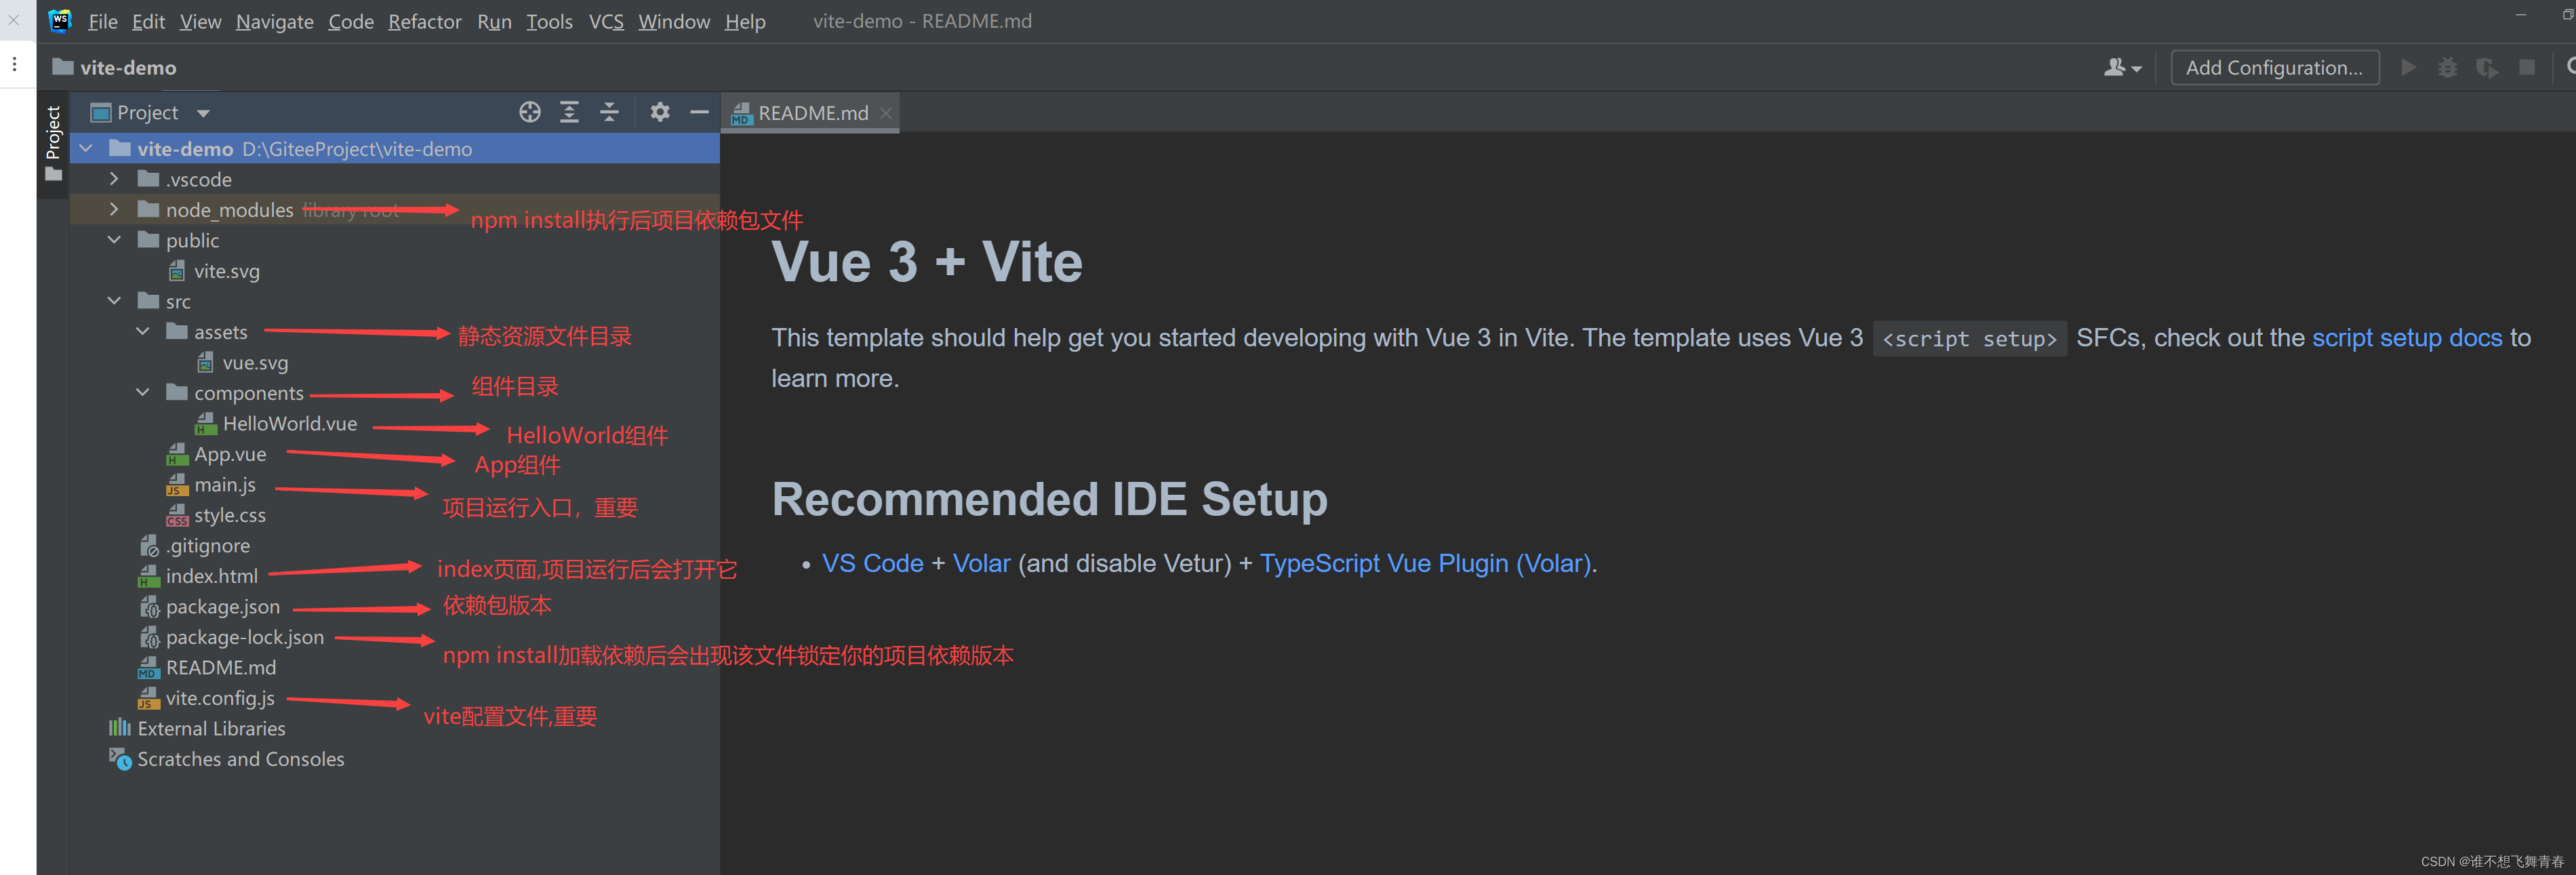Click the Run with Coverage icon
The height and width of the screenshot is (875, 2576).
coord(2486,67)
